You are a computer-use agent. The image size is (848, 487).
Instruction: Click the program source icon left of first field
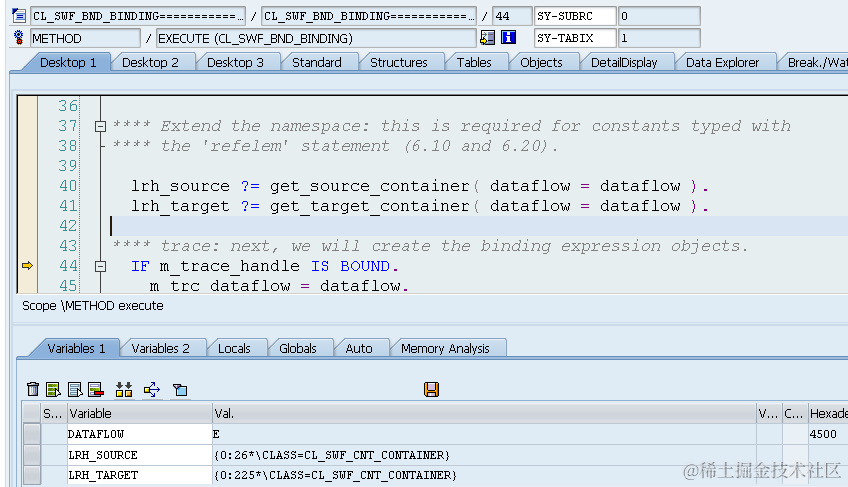(18, 16)
